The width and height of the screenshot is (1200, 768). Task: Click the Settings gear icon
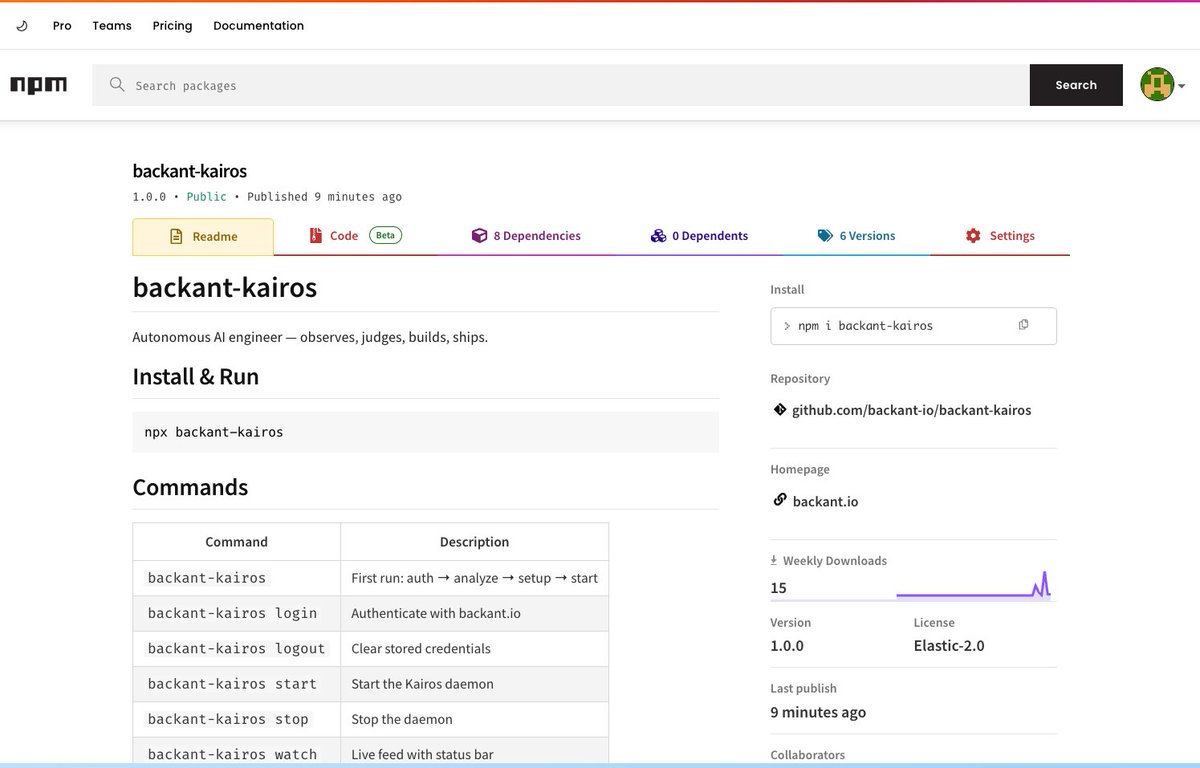(x=973, y=236)
